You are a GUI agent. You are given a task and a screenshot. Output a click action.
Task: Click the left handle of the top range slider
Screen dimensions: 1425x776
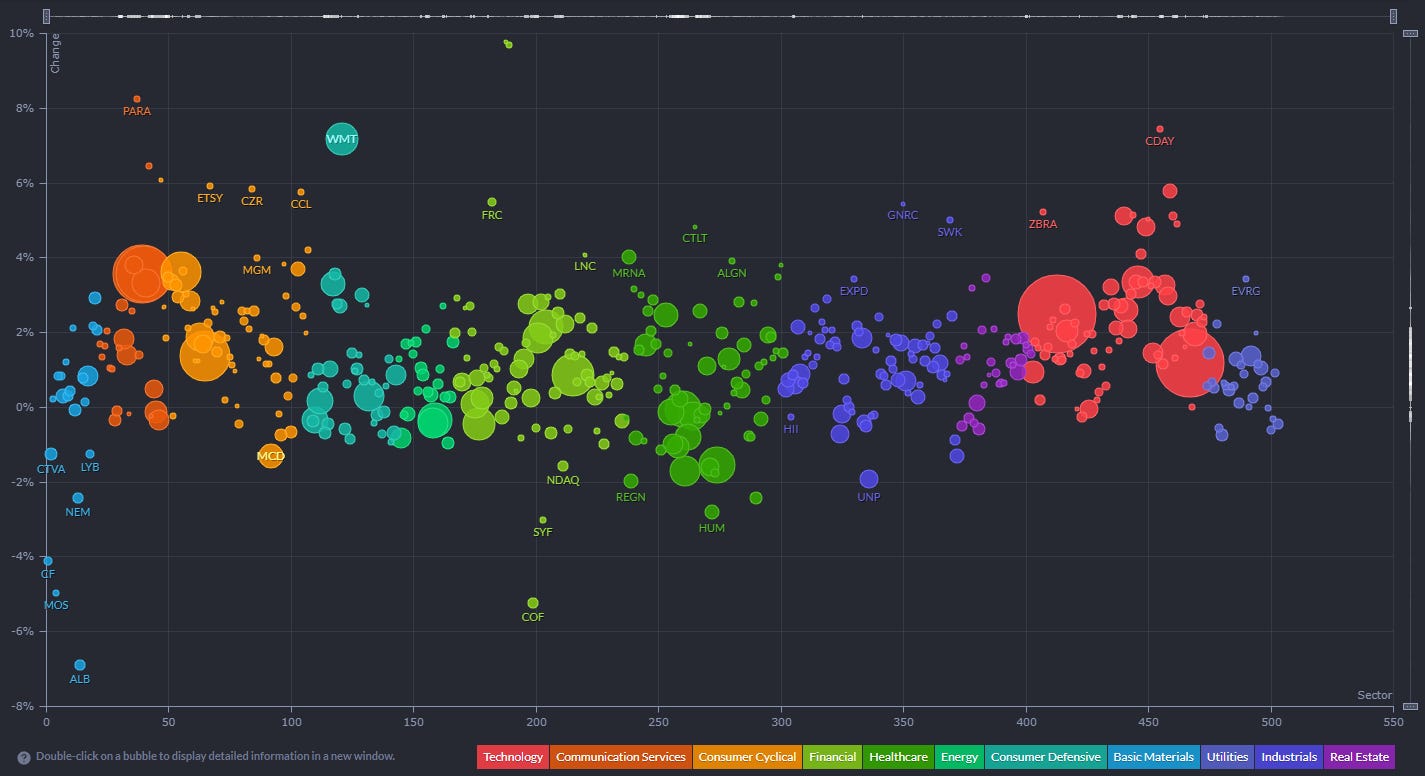(47, 16)
